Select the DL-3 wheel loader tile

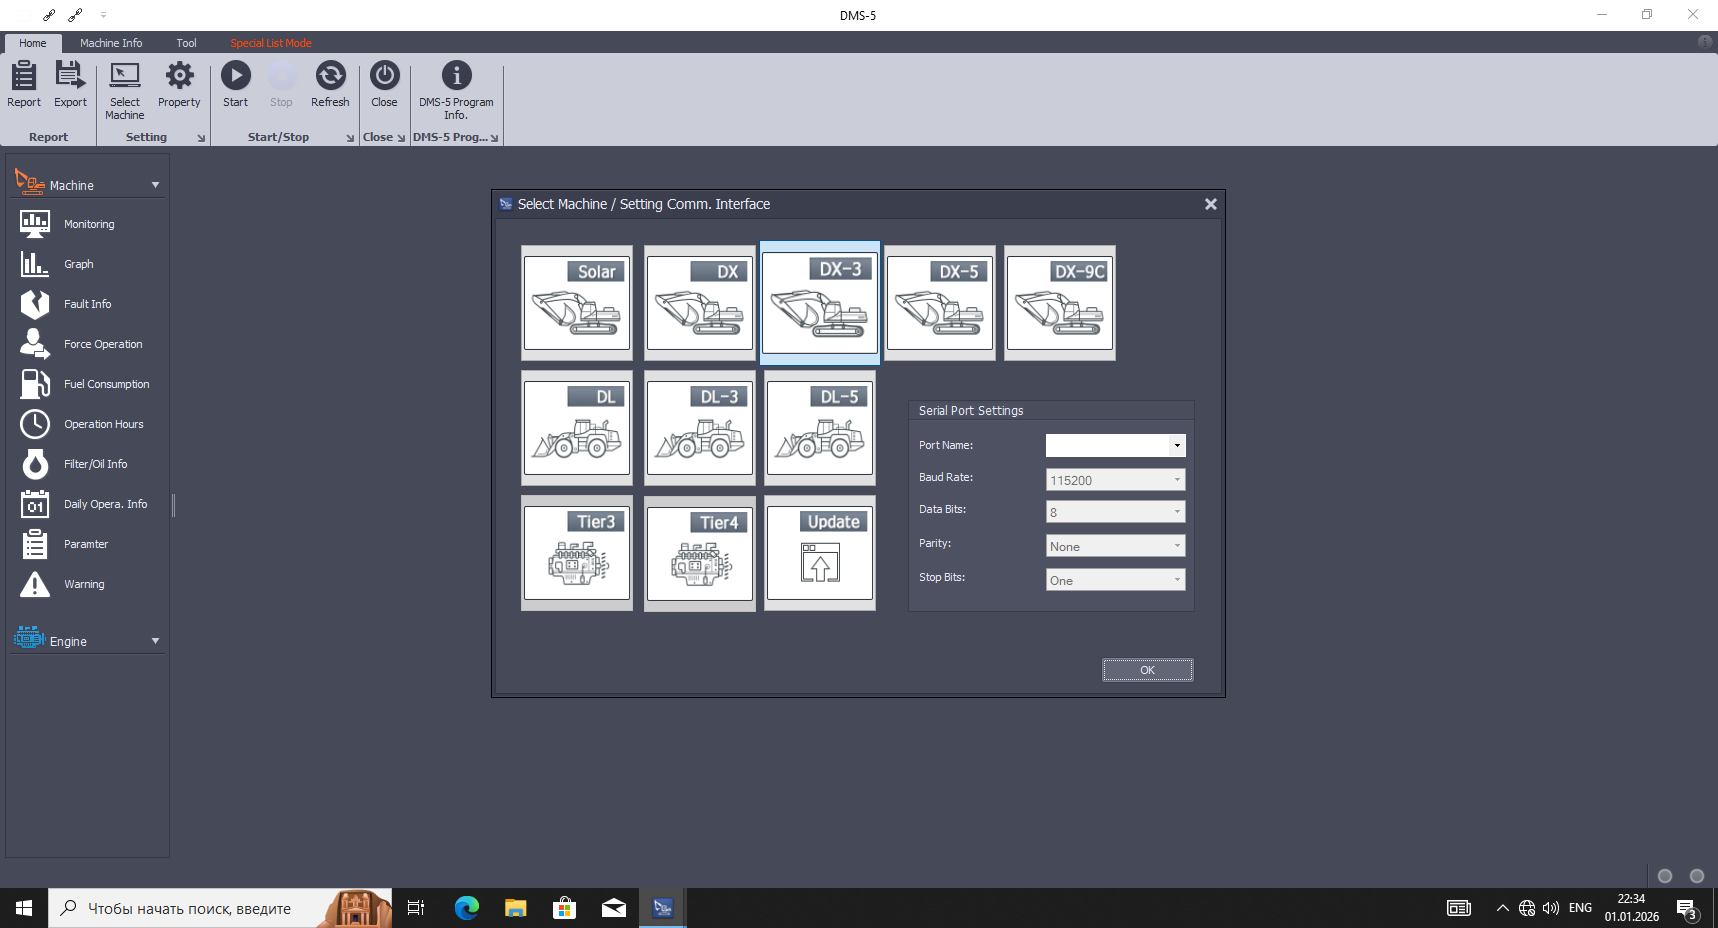700,428
